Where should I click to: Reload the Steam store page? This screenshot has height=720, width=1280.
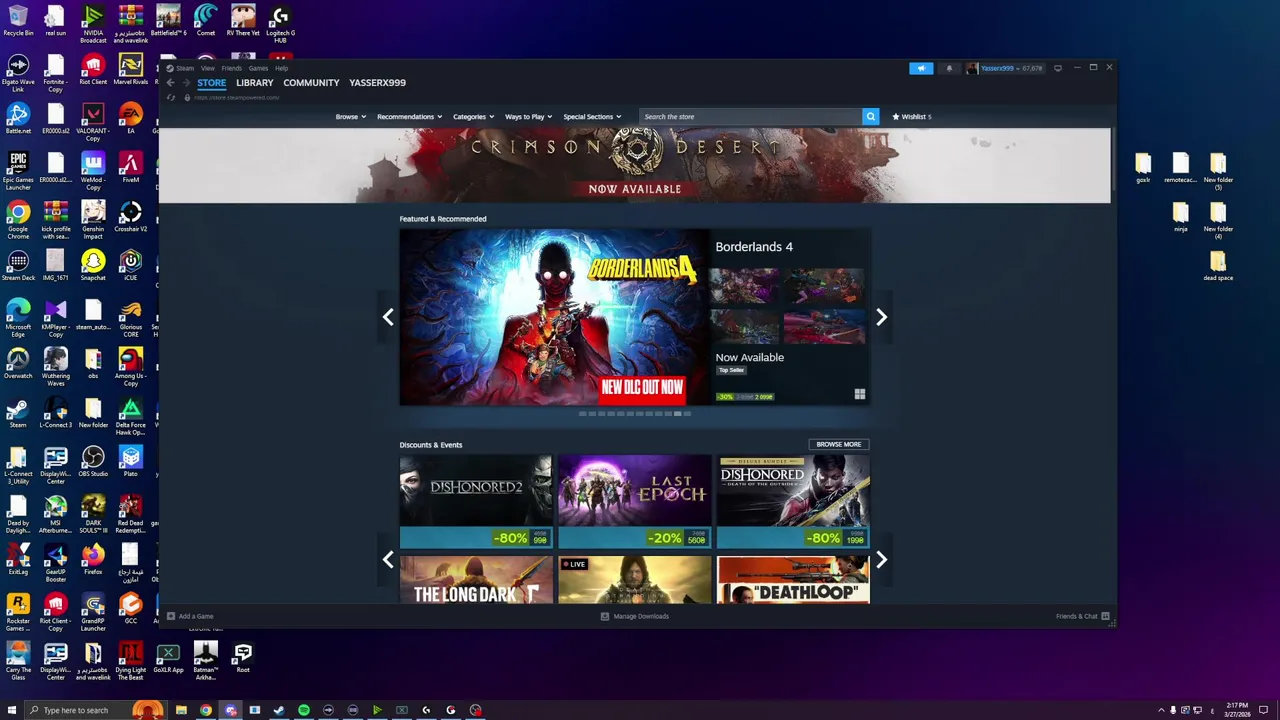(171, 97)
